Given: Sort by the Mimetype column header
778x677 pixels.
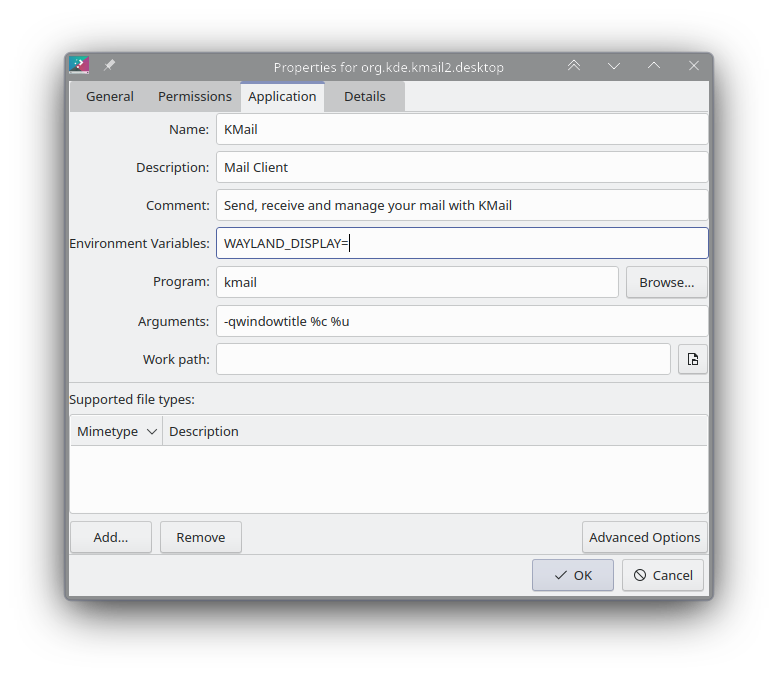Looking at the screenshot, I should tap(116, 431).
